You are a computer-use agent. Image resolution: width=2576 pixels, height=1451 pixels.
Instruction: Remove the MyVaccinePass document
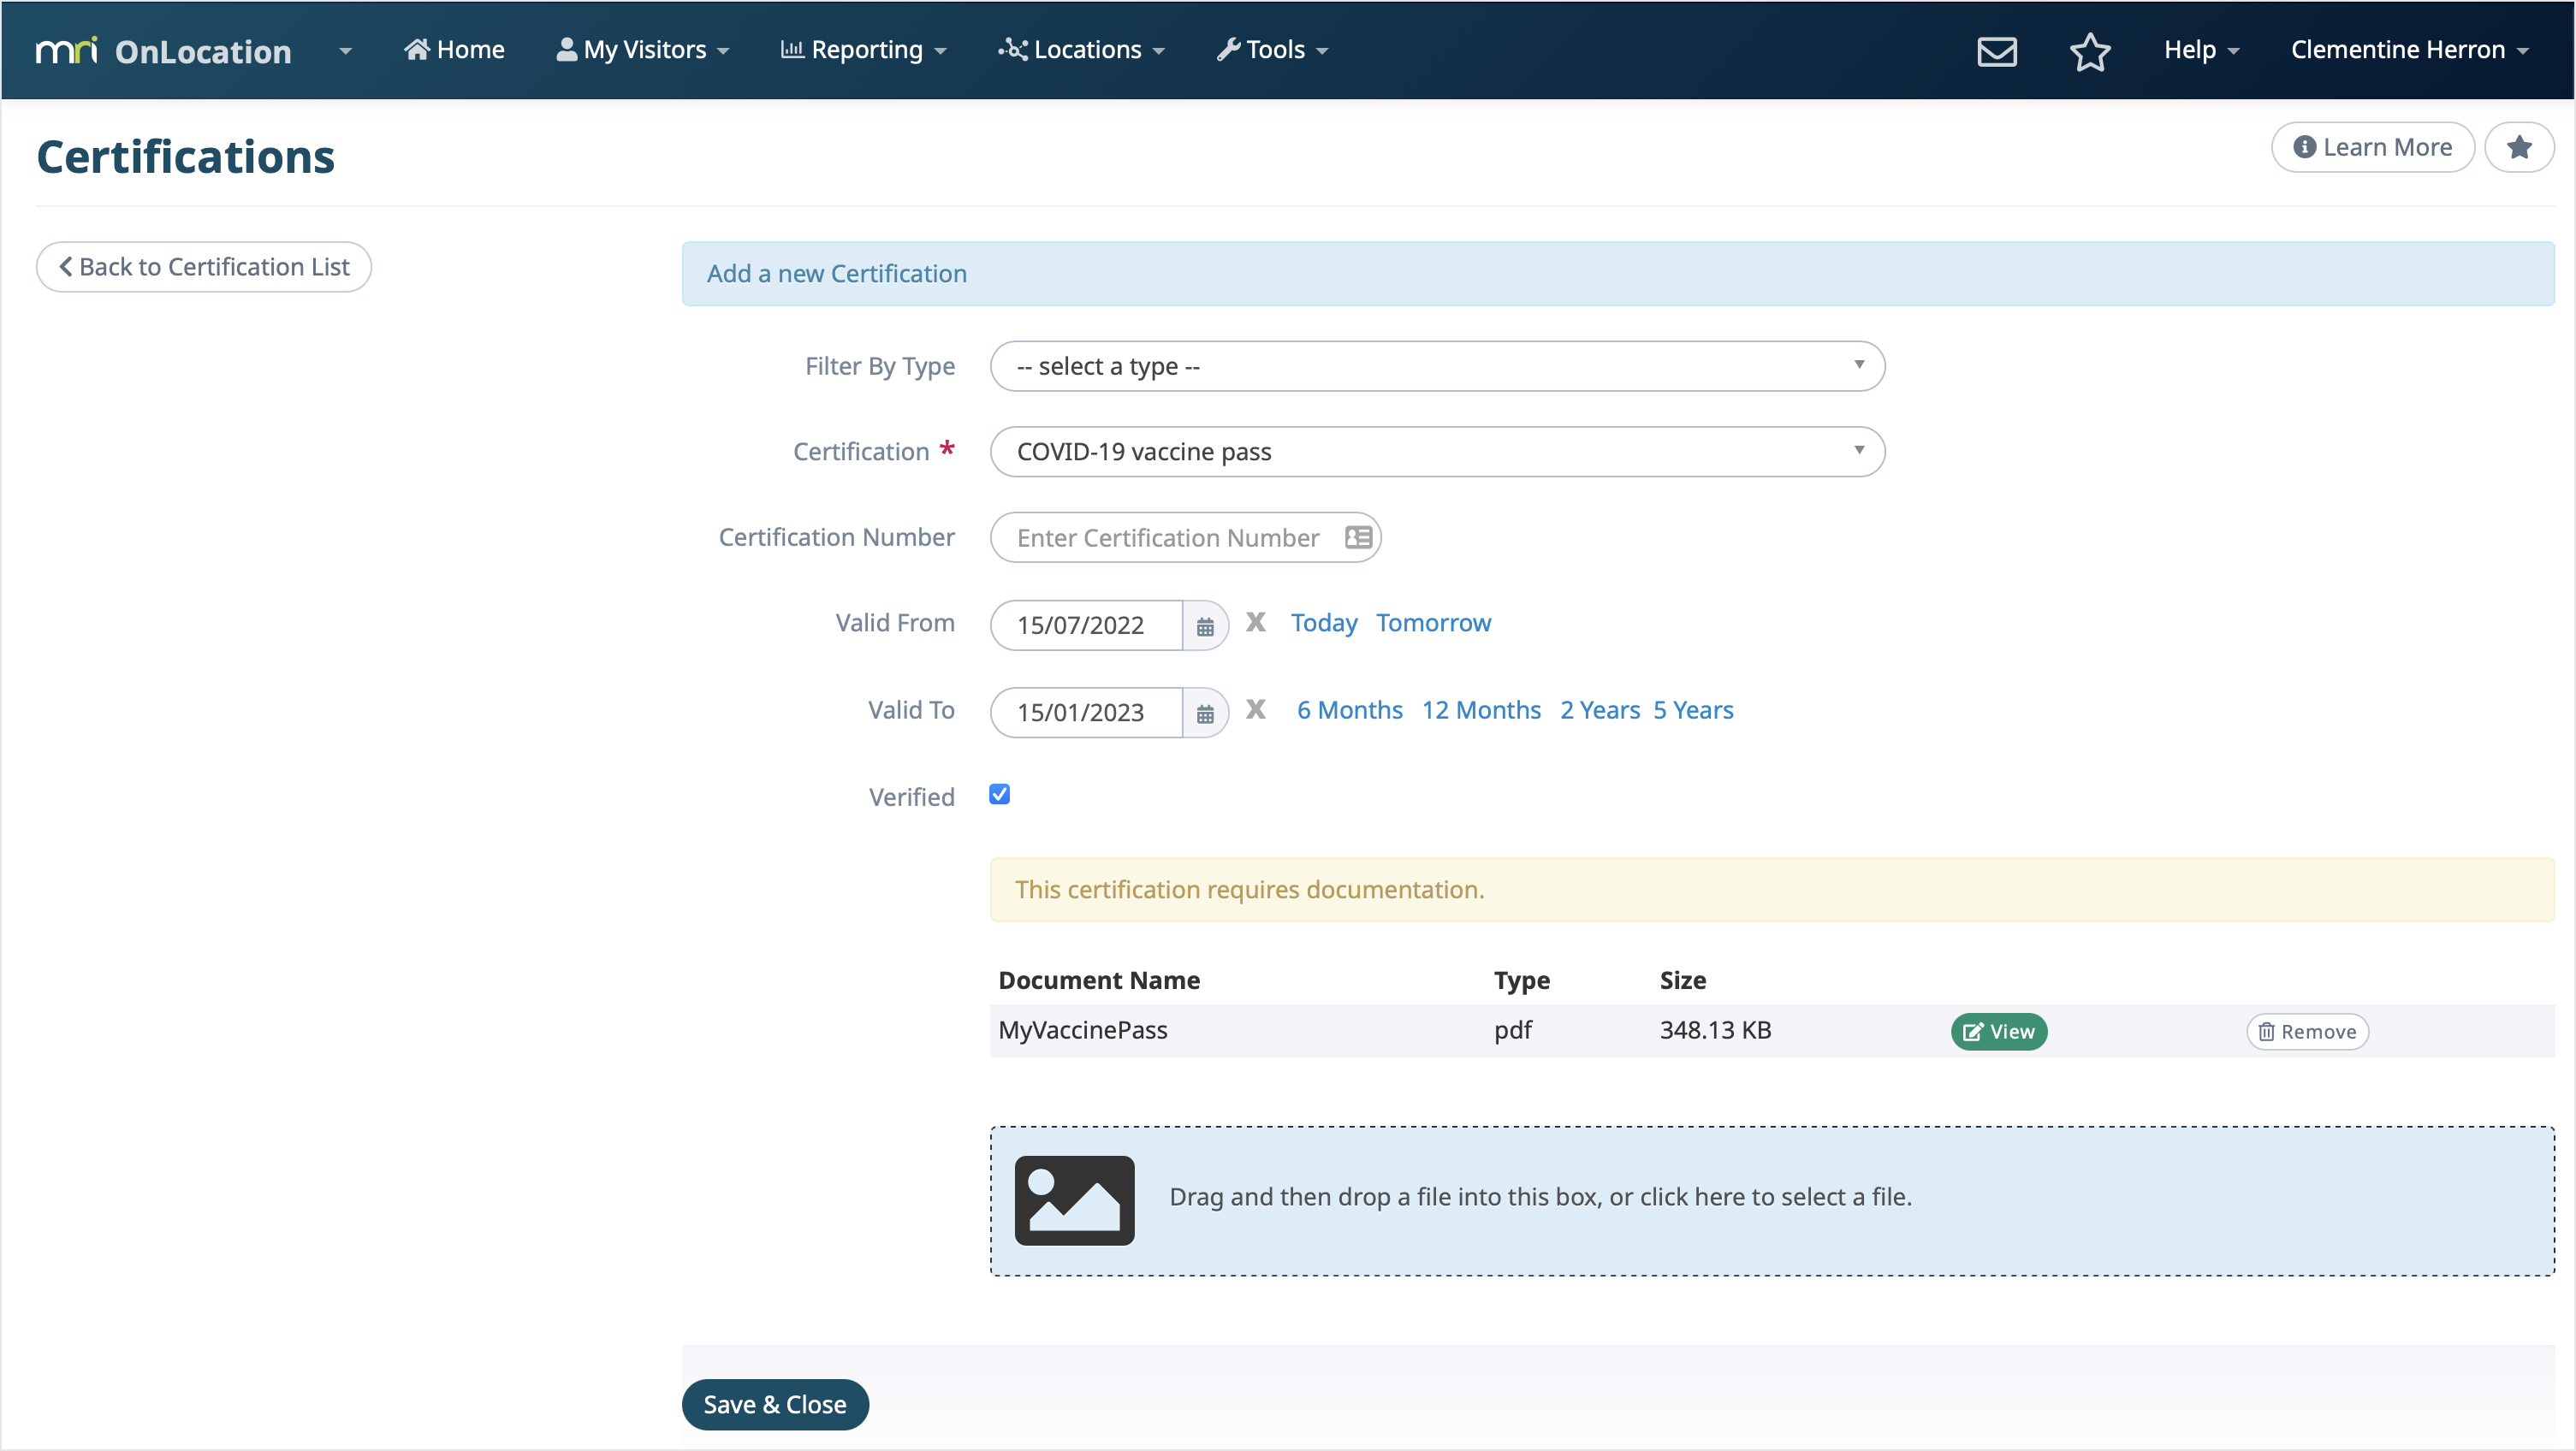2307,1031
